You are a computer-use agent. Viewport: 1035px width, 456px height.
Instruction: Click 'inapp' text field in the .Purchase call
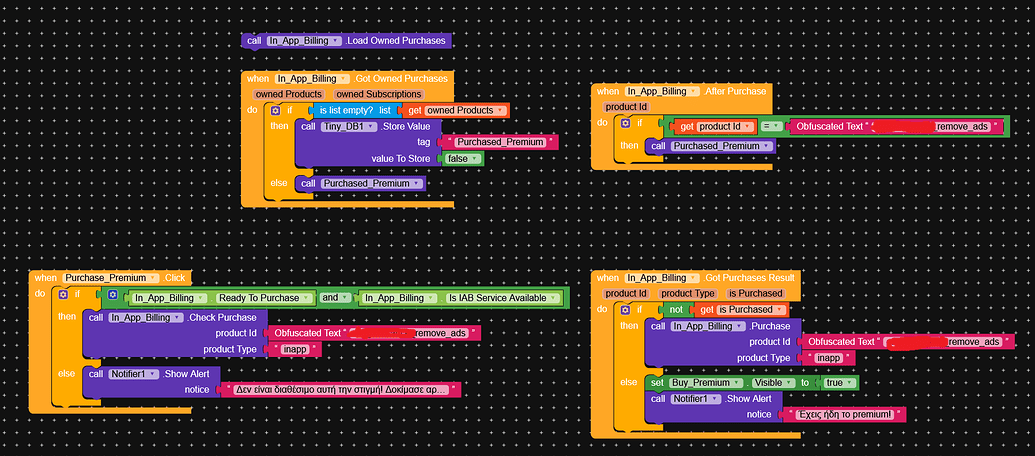[x=828, y=358]
